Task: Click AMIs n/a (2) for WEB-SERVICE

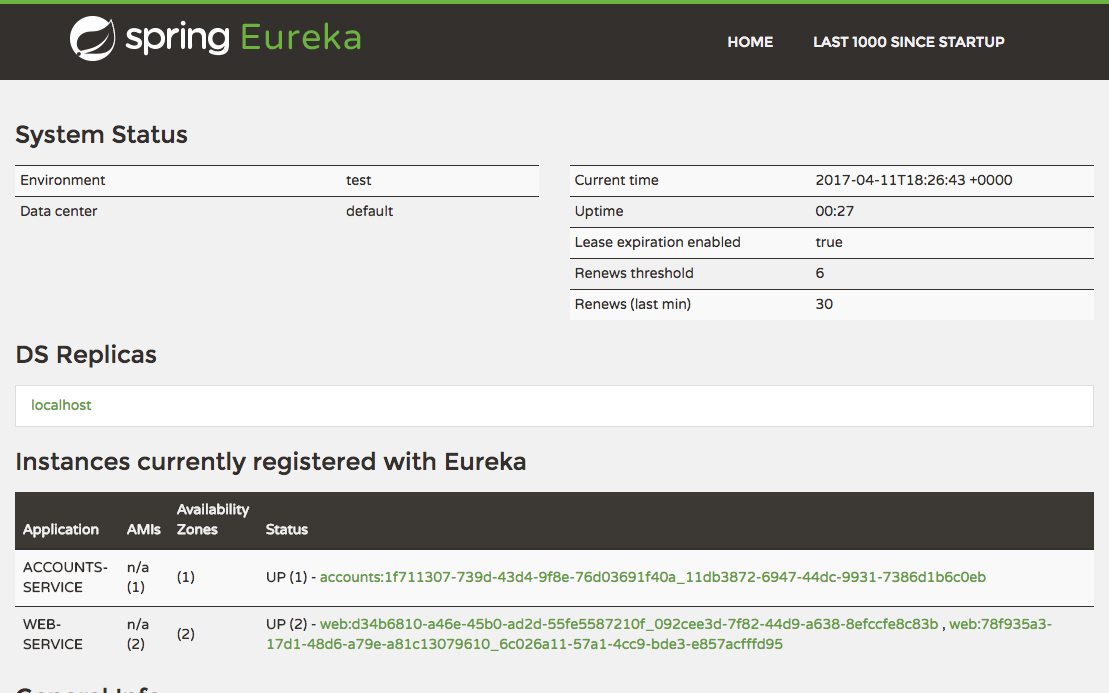Action: (x=138, y=634)
